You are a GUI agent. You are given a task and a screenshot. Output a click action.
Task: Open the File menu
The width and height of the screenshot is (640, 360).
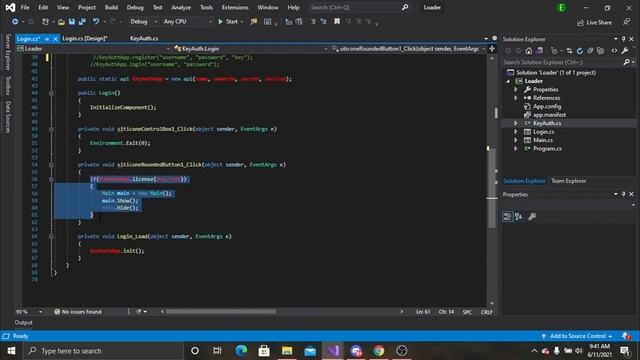tap(25, 7)
